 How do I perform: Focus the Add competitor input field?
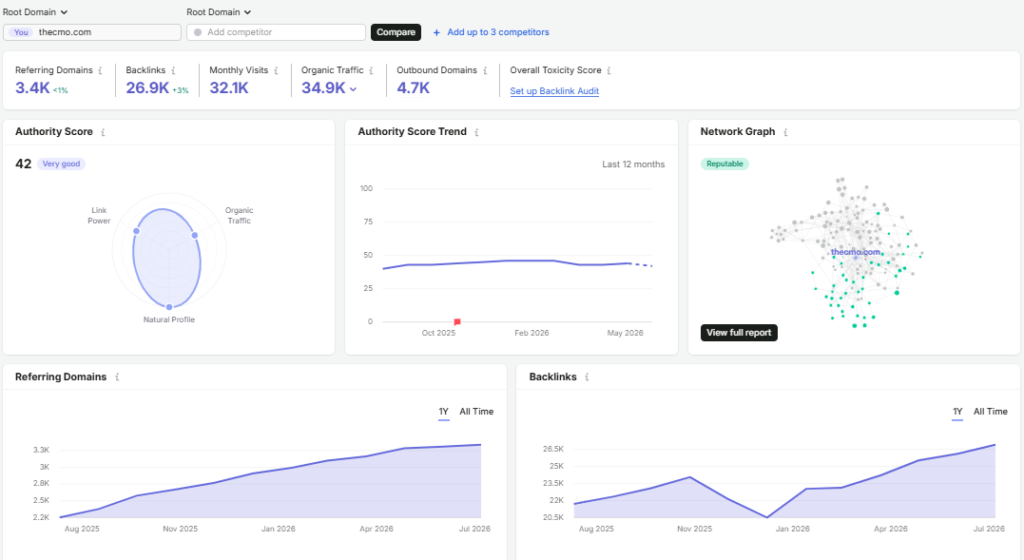tap(276, 32)
